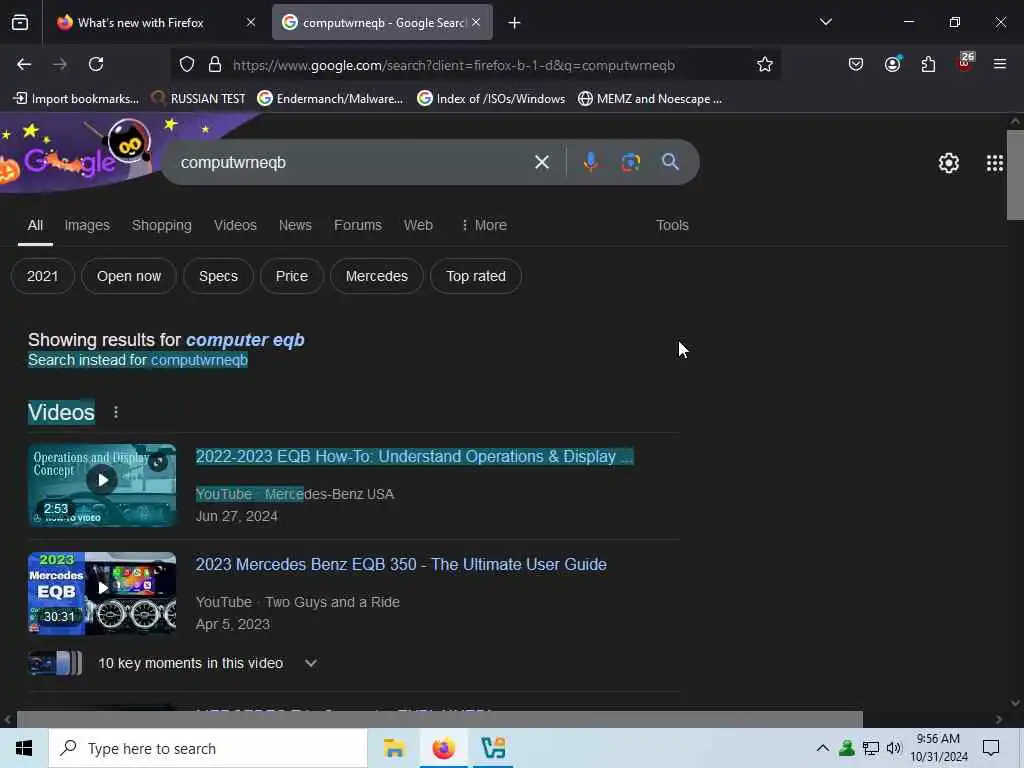Open the volume control in tray

pyautogui.click(x=893, y=748)
